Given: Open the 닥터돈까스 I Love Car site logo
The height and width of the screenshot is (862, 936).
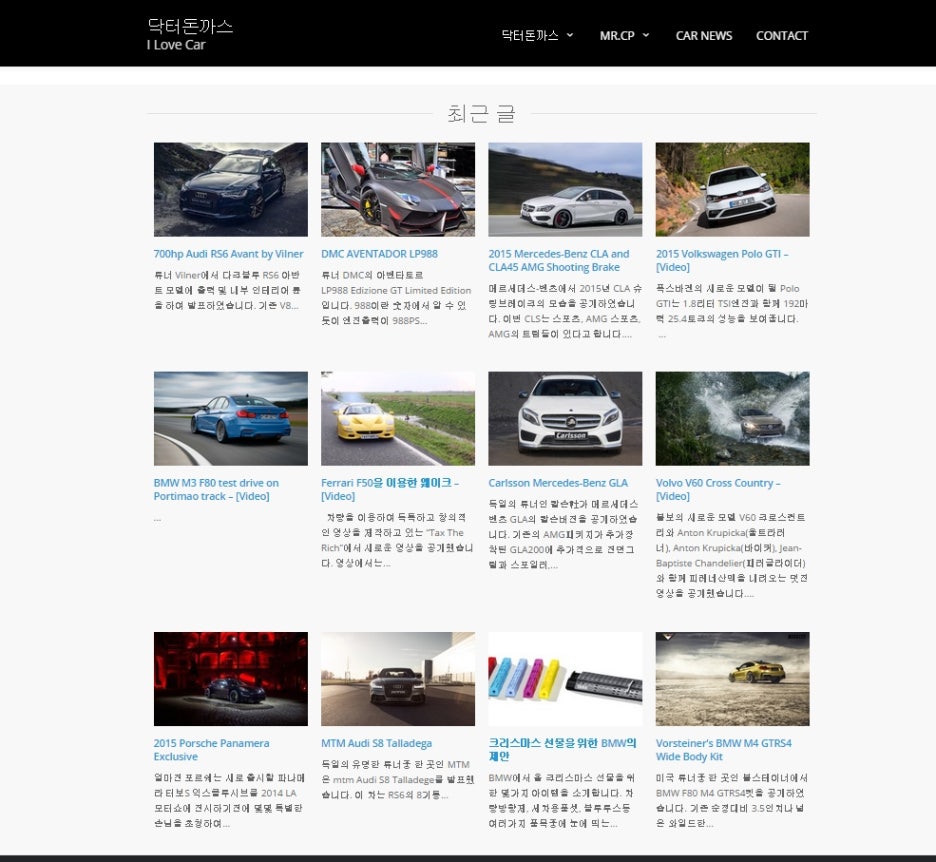Looking at the screenshot, I should 190,35.
